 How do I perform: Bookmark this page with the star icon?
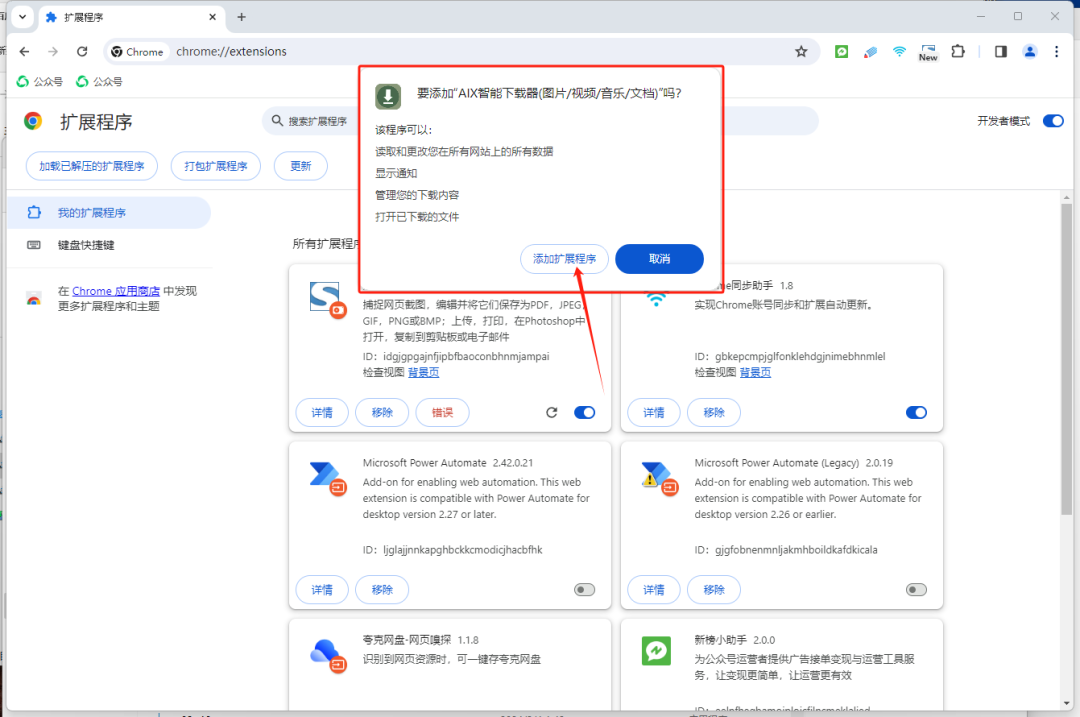tap(801, 52)
